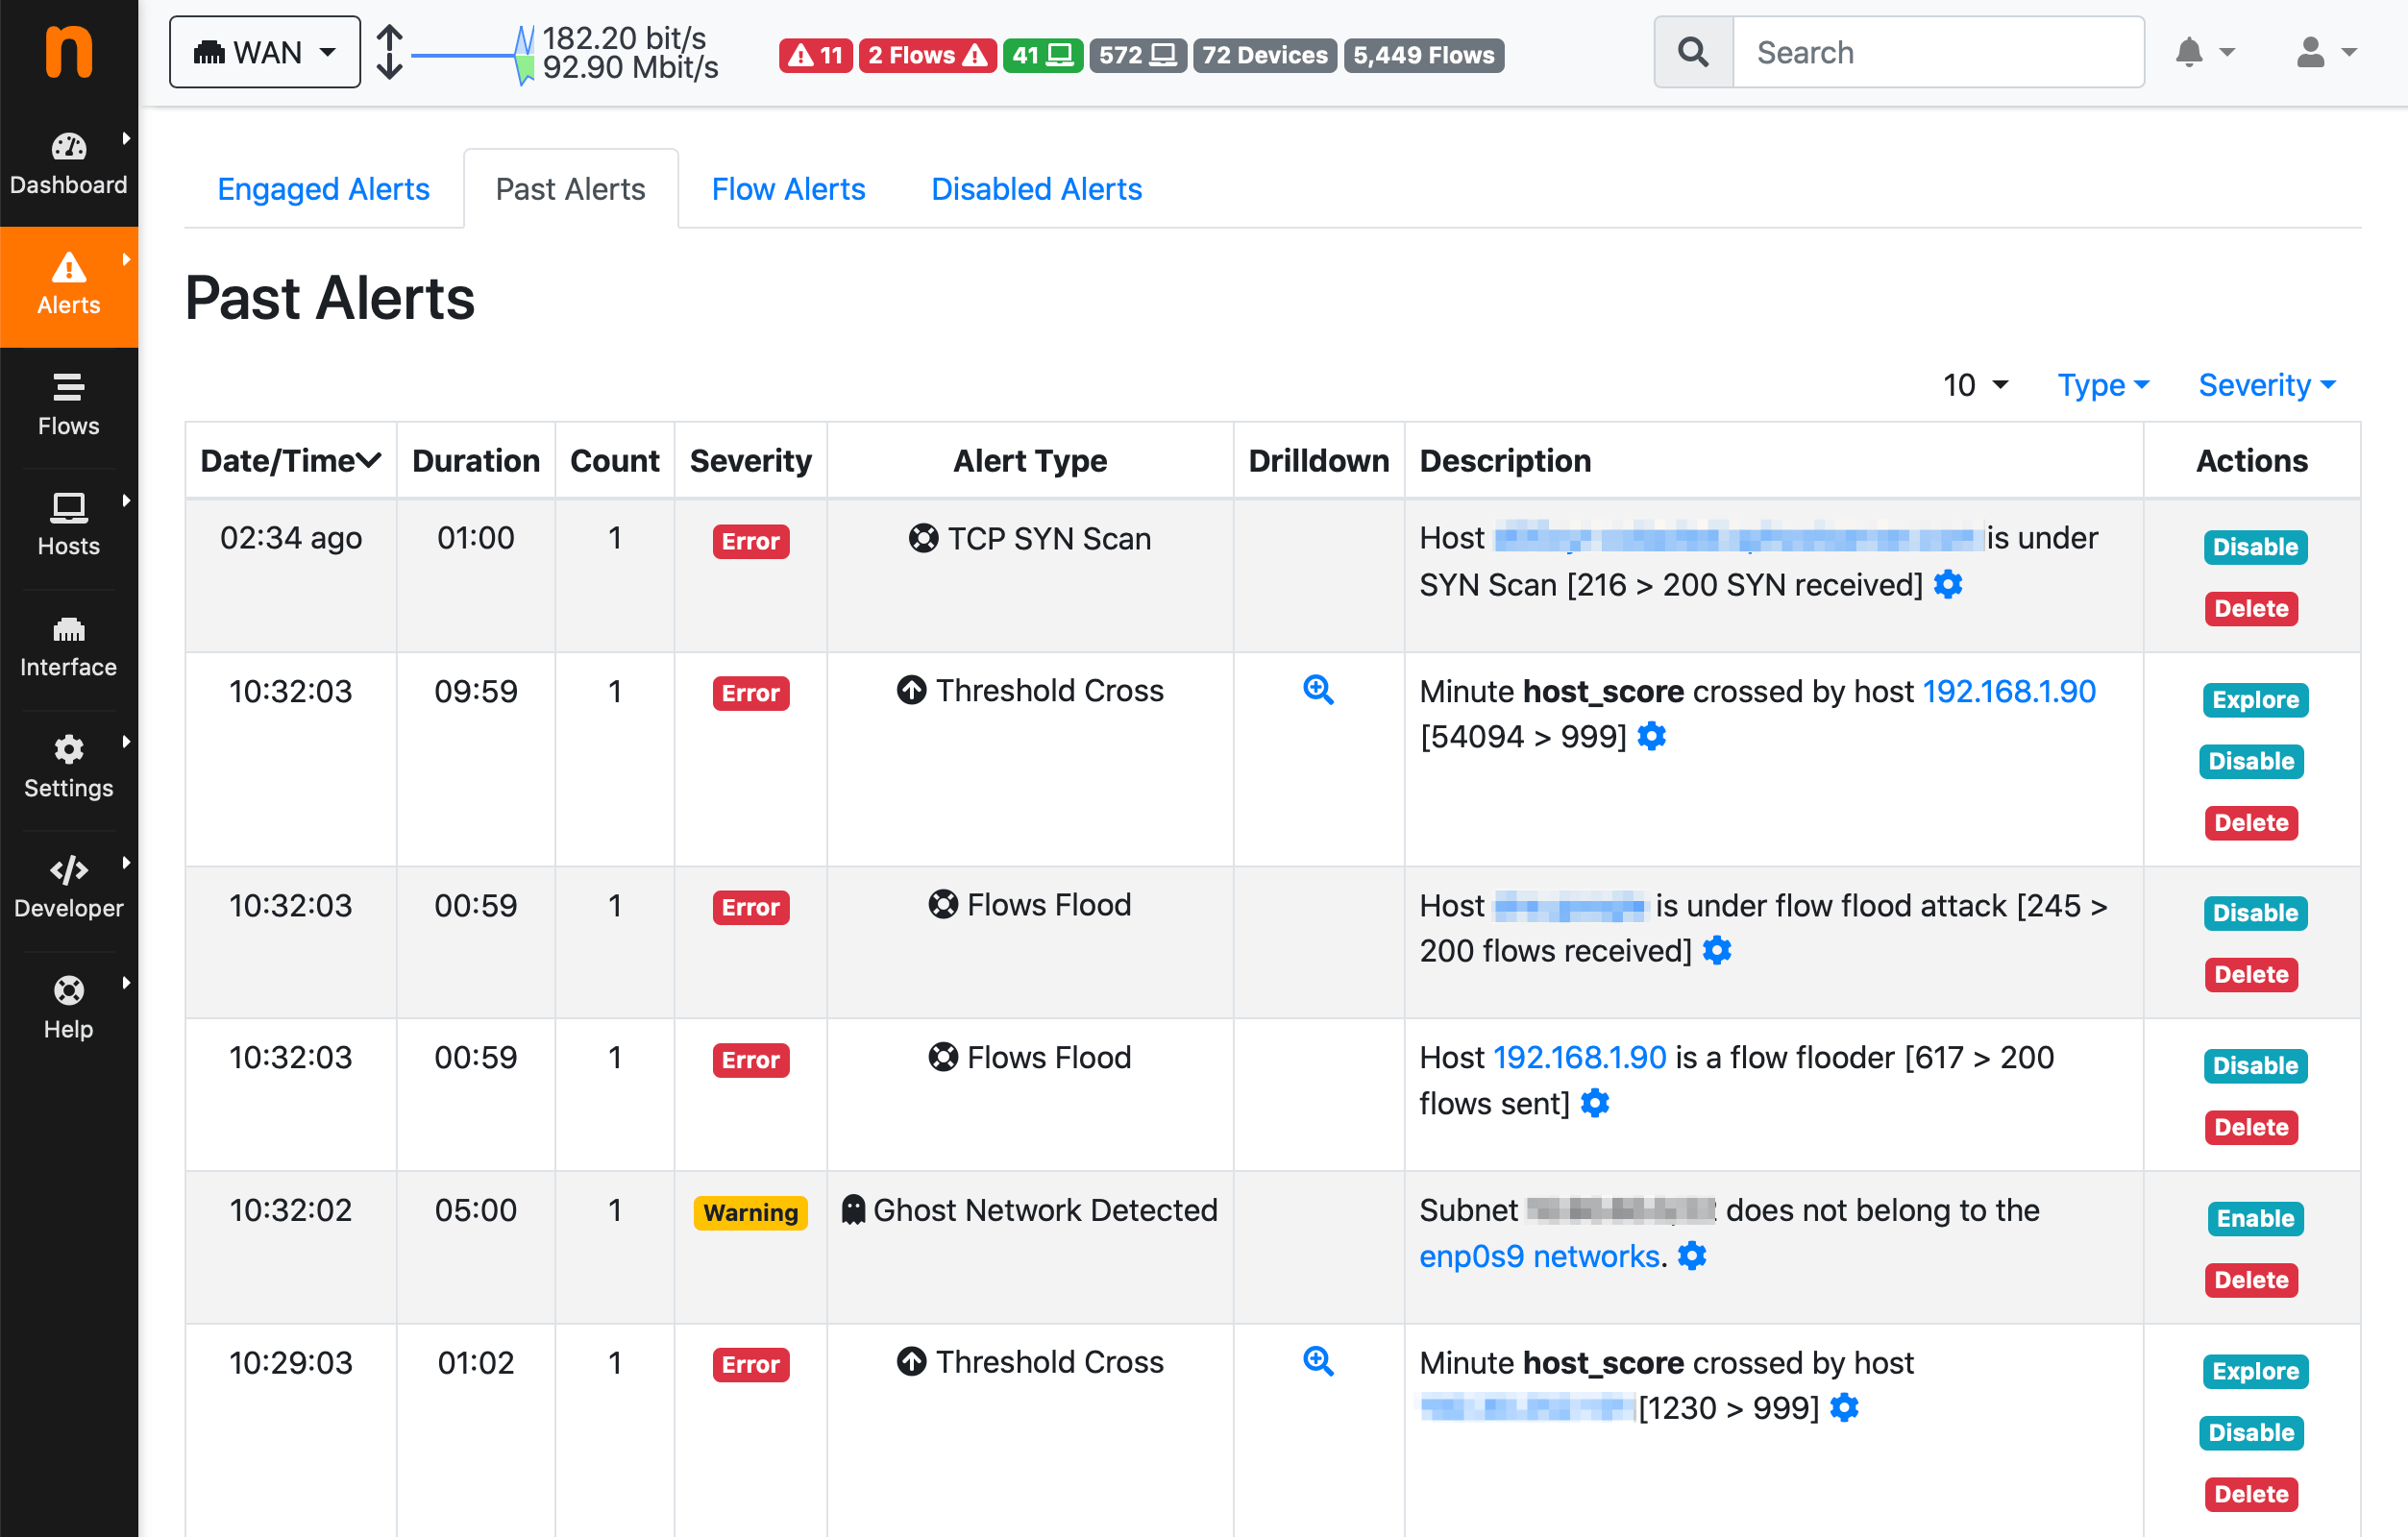2408x1537 pixels.
Task: Click the search magnifier icon
Action: pos(1692,52)
